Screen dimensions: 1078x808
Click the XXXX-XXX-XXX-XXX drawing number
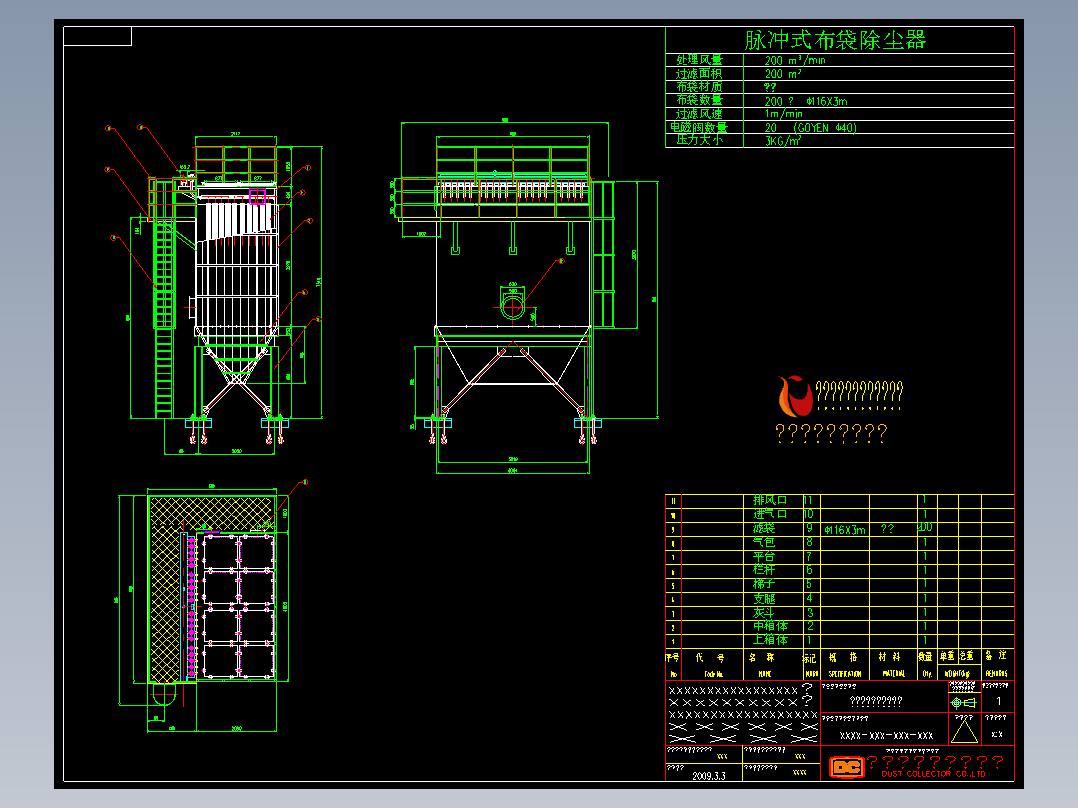coord(886,736)
